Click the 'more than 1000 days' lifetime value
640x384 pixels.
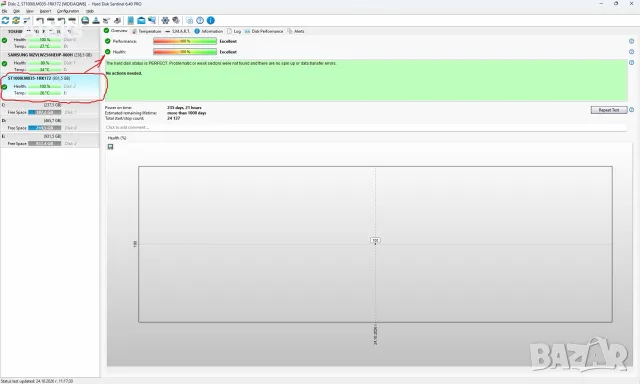(x=187, y=113)
